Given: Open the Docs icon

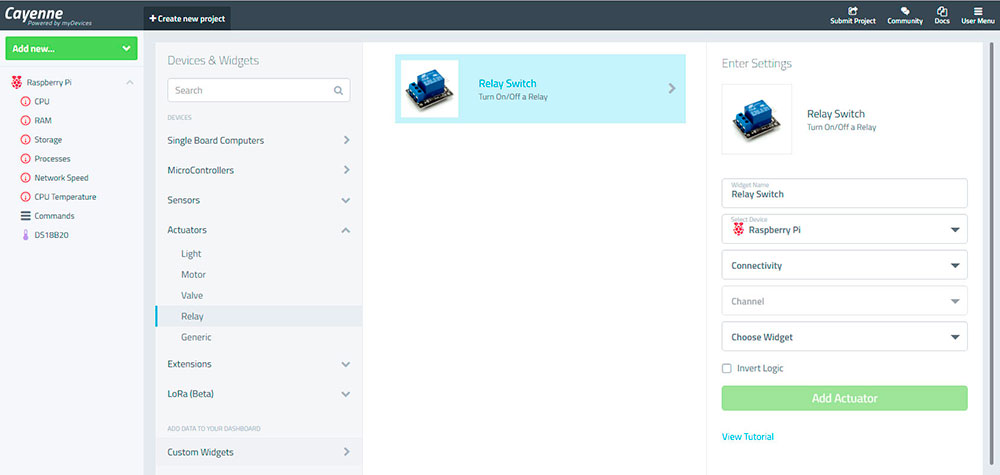Looking at the screenshot, I should click(942, 11).
